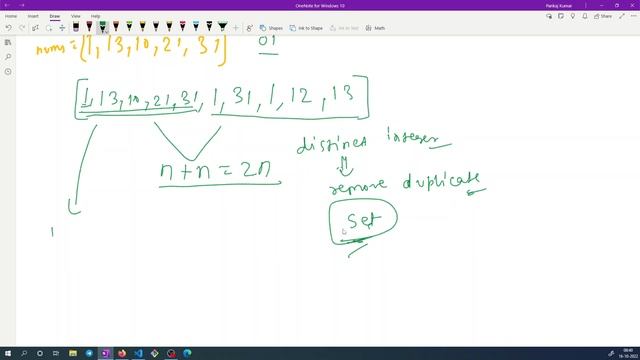Open recent notes from the sidebar
Image resolution: width=640 pixels, height=360 pixels.
(8, 71)
